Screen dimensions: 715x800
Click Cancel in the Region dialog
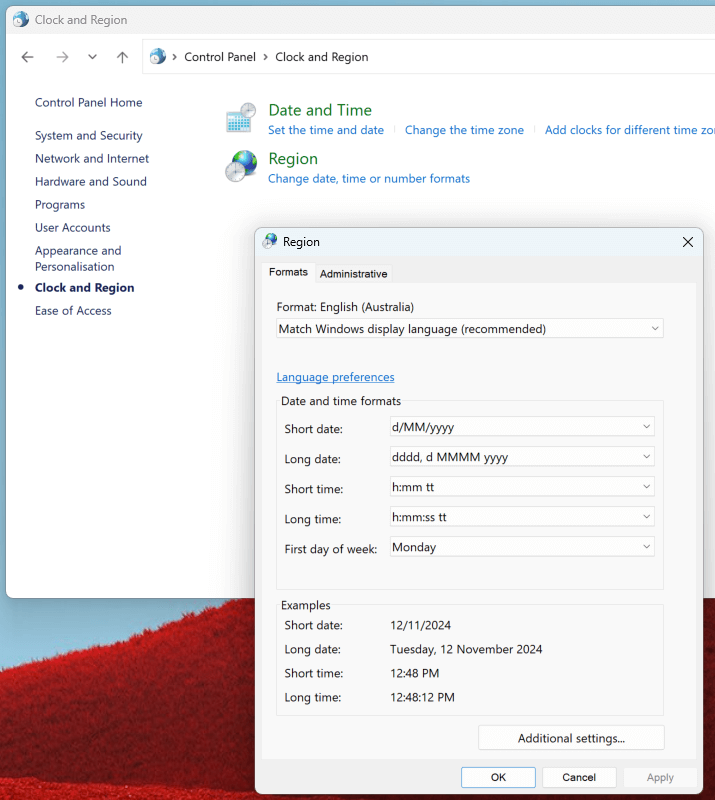pyautogui.click(x=579, y=777)
